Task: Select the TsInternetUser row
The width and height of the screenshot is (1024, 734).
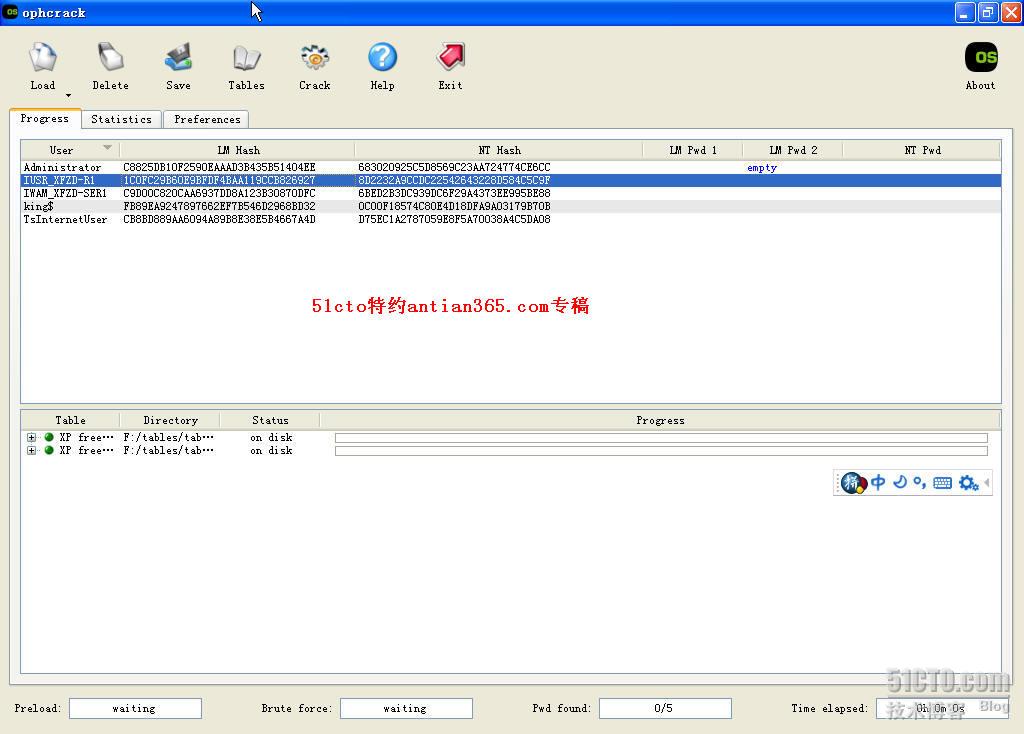Action: click(511, 219)
